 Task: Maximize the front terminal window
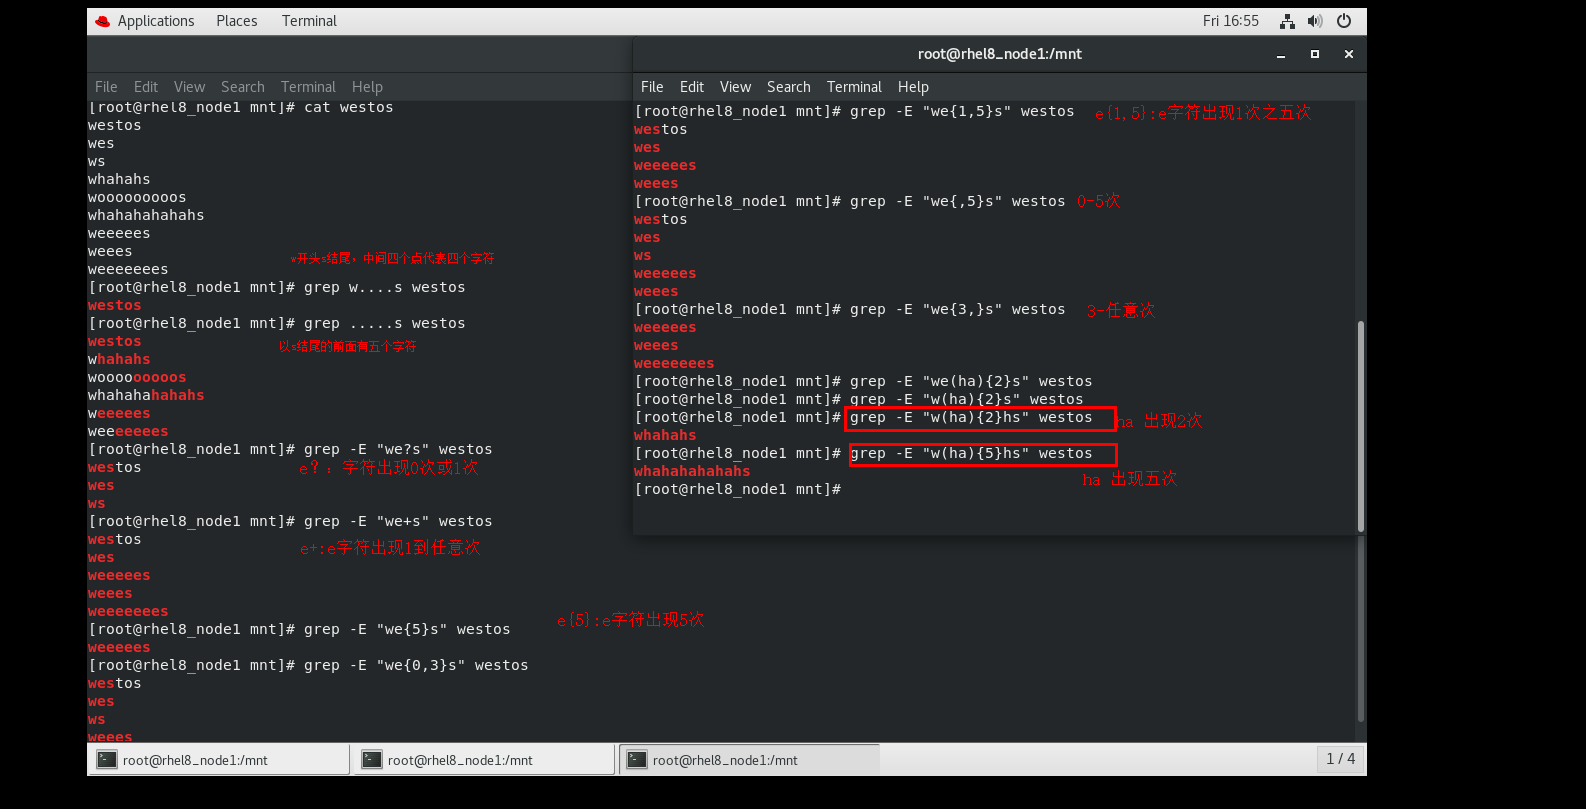[x=1315, y=54]
